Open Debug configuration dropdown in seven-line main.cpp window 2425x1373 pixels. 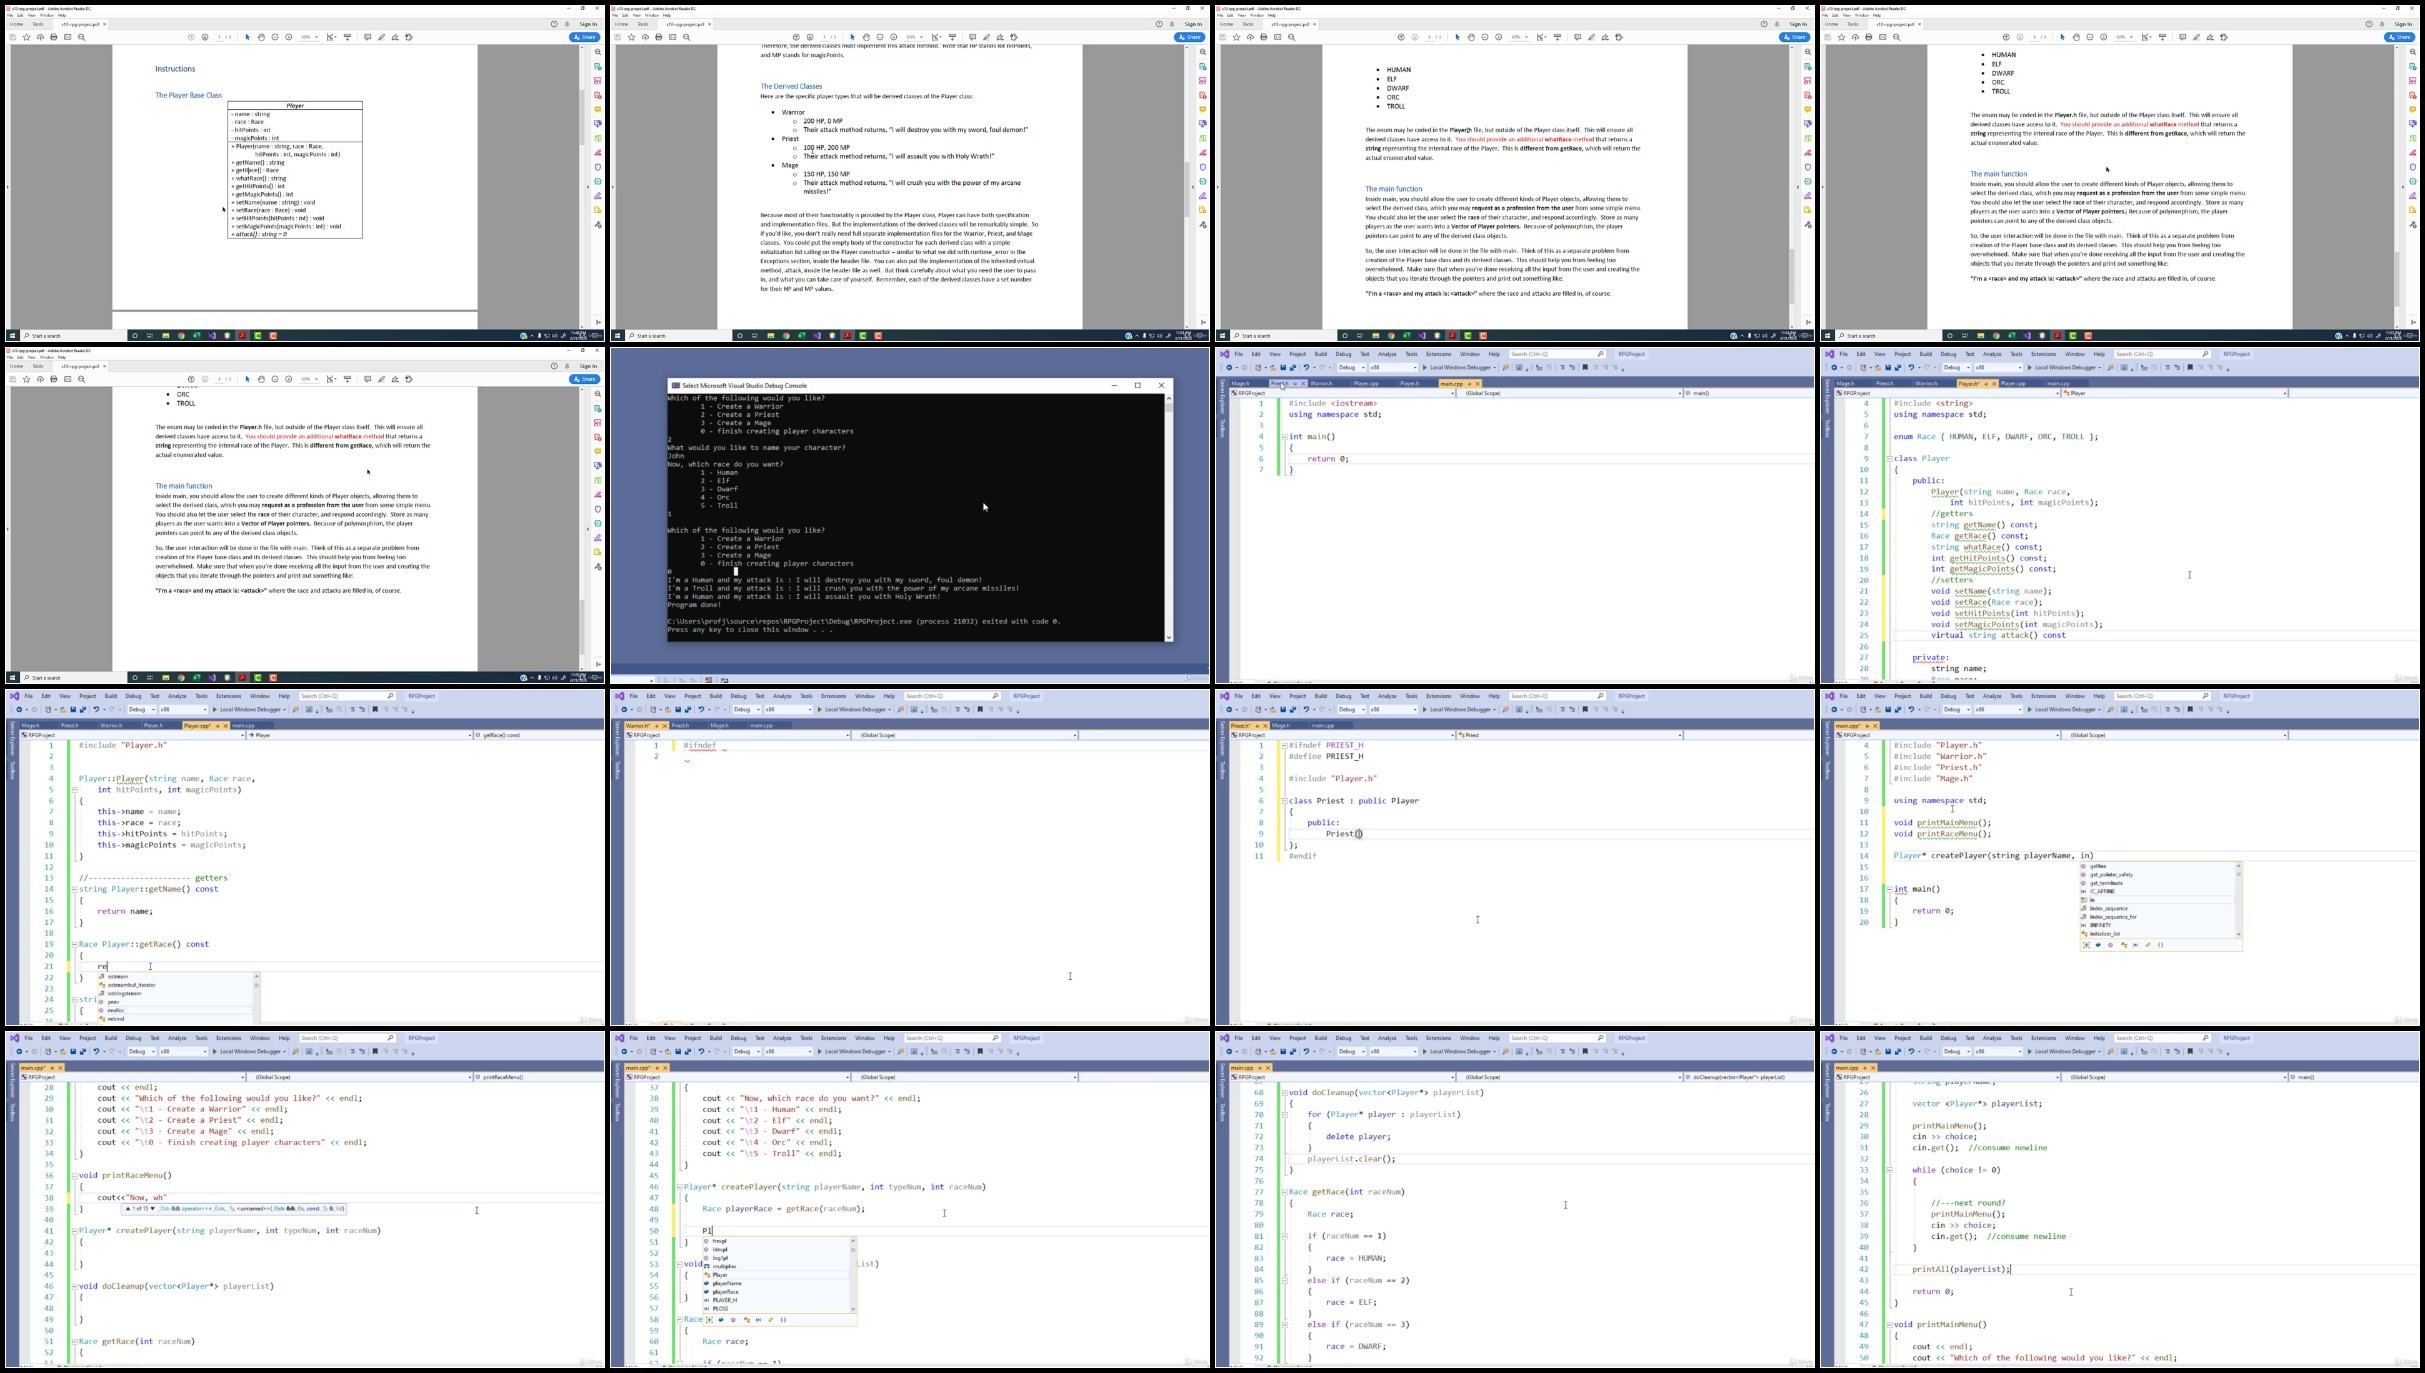(1352, 367)
